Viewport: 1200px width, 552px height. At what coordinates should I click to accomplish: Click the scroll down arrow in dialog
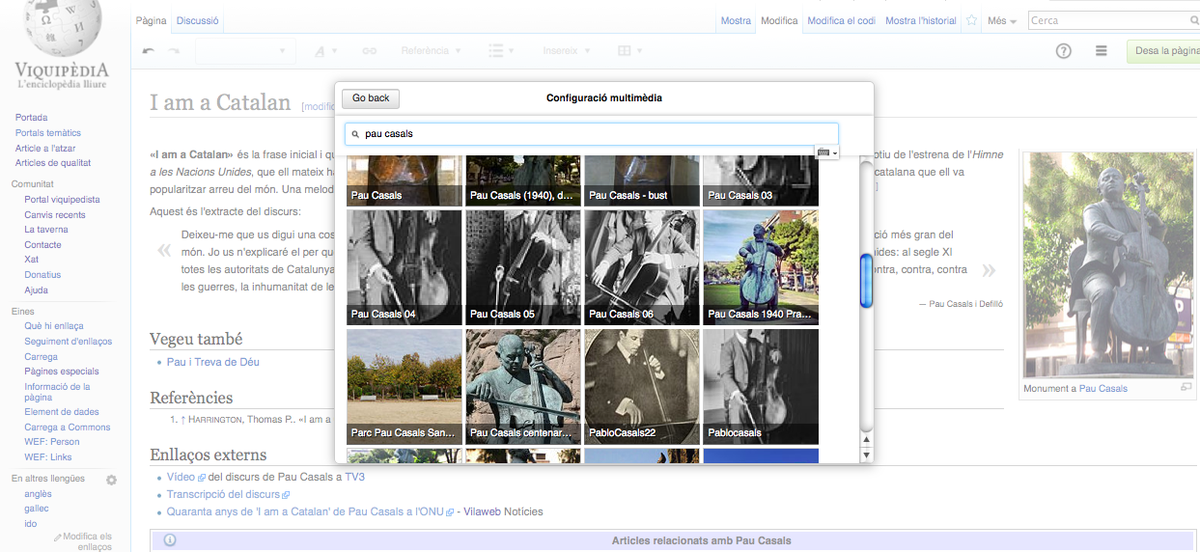pyautogui.click(x=866, y=456)
